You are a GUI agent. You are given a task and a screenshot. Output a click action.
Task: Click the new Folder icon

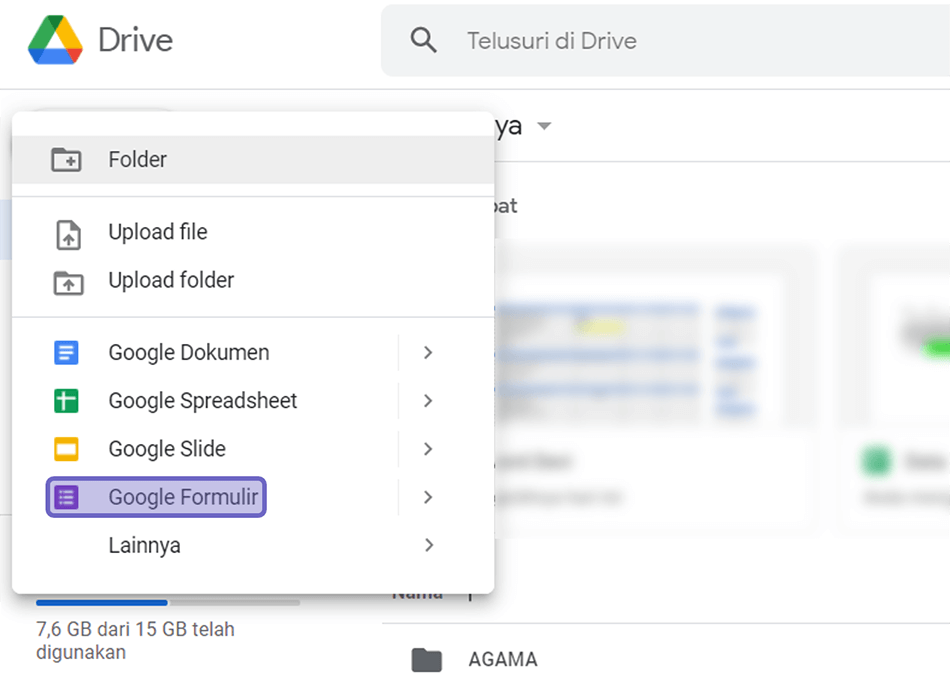click(66, 160)
